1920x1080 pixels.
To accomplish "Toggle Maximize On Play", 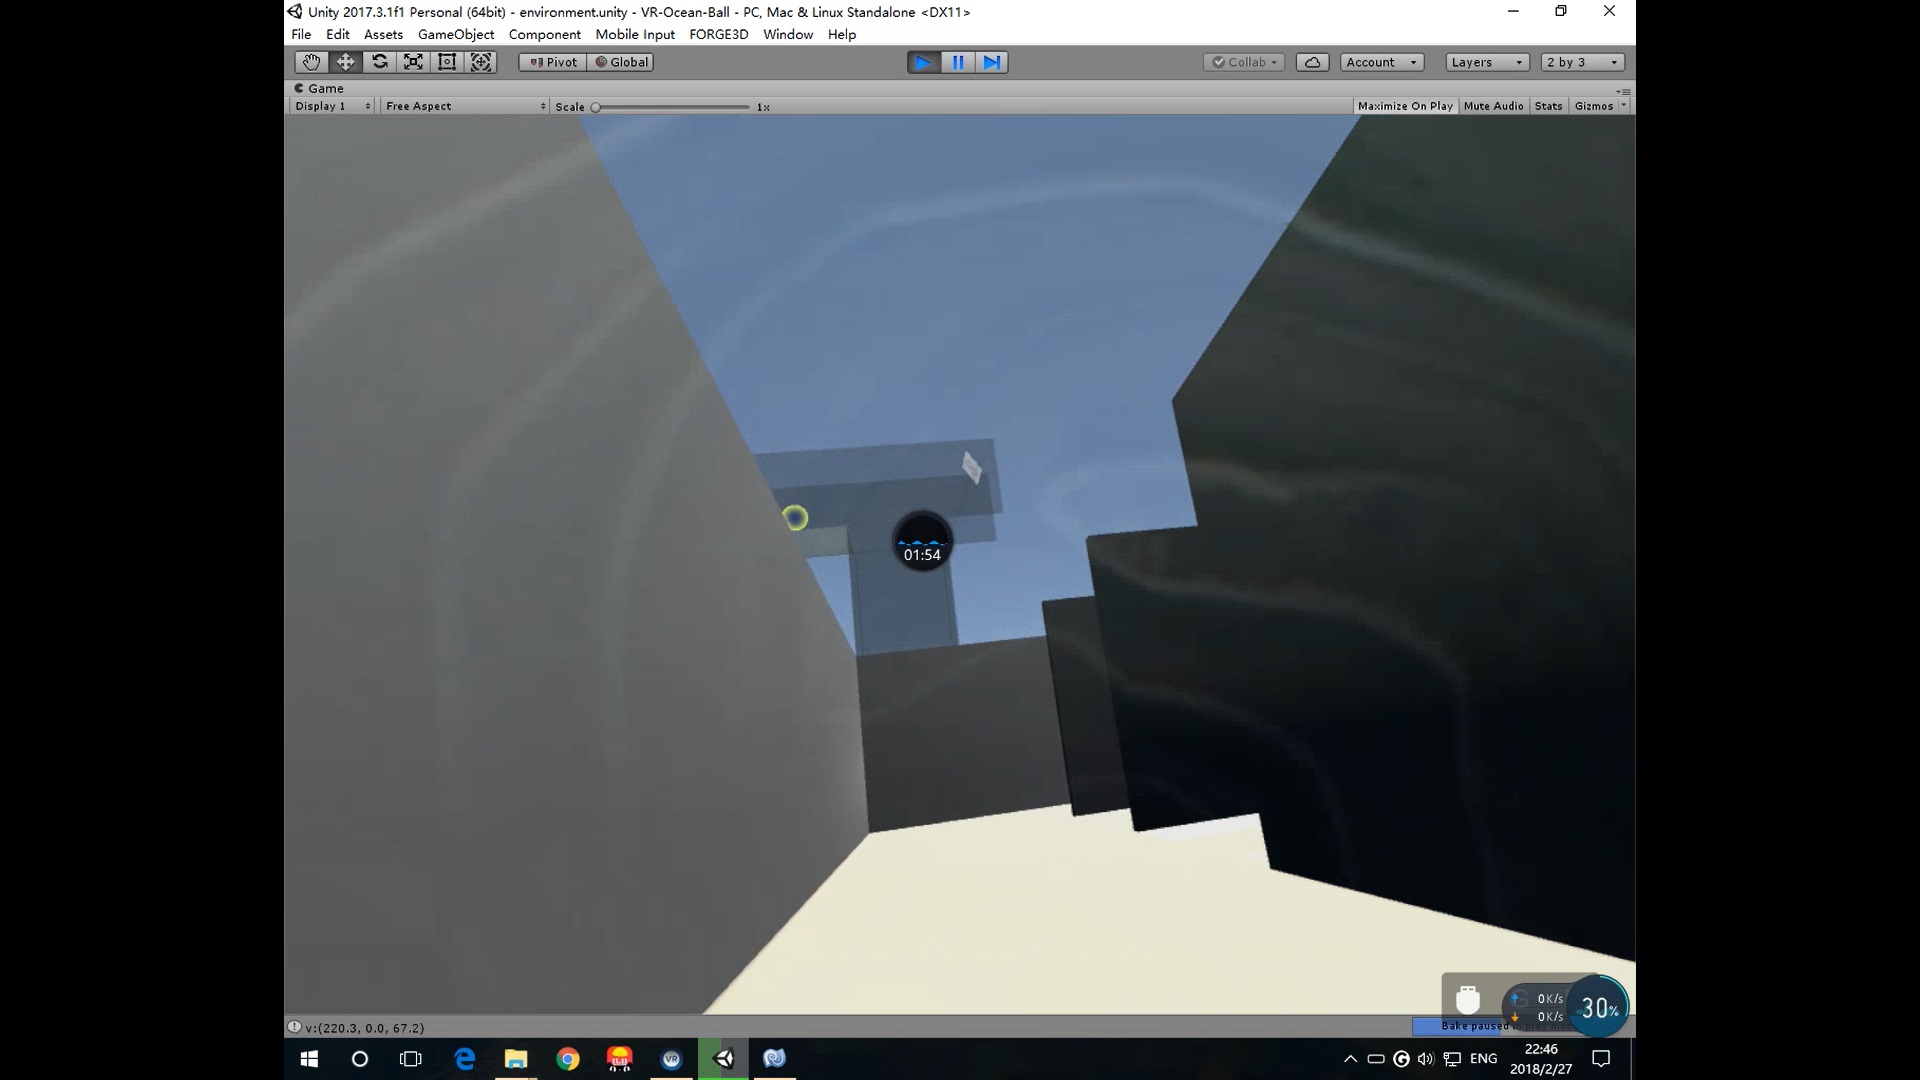I will pyautogui.click(x=1404, y=106).
